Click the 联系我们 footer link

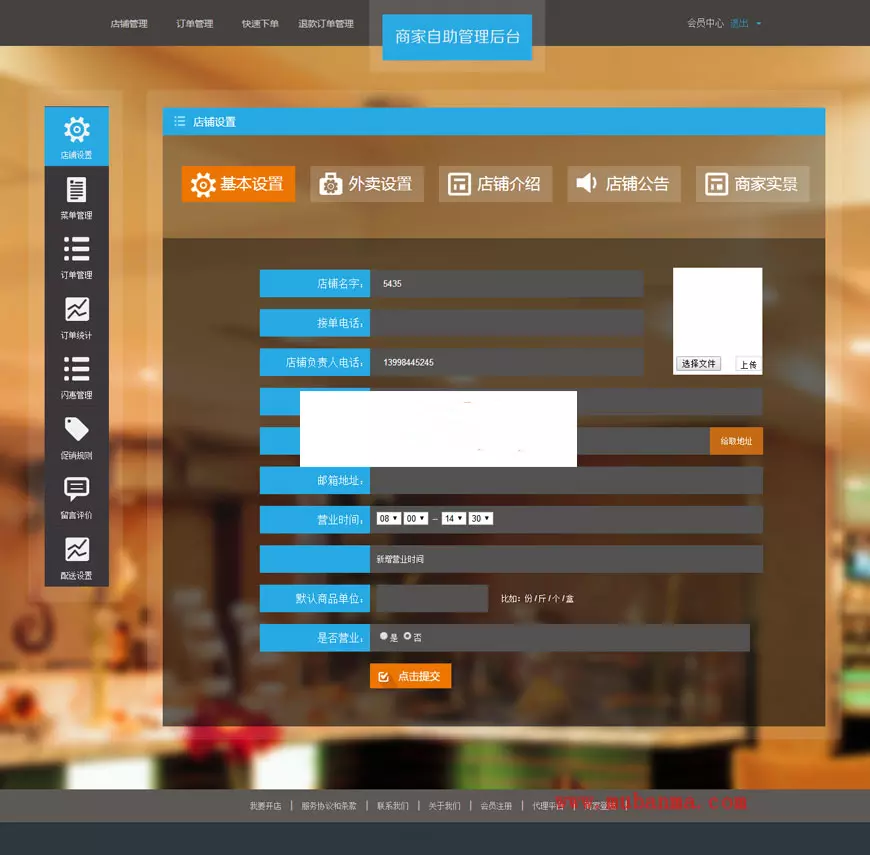point(392,806)
